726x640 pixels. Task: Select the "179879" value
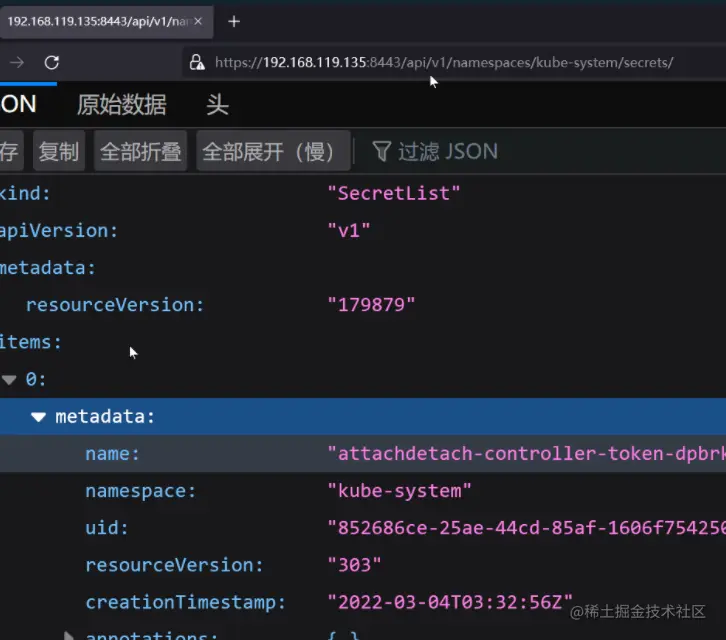point(371,305)
